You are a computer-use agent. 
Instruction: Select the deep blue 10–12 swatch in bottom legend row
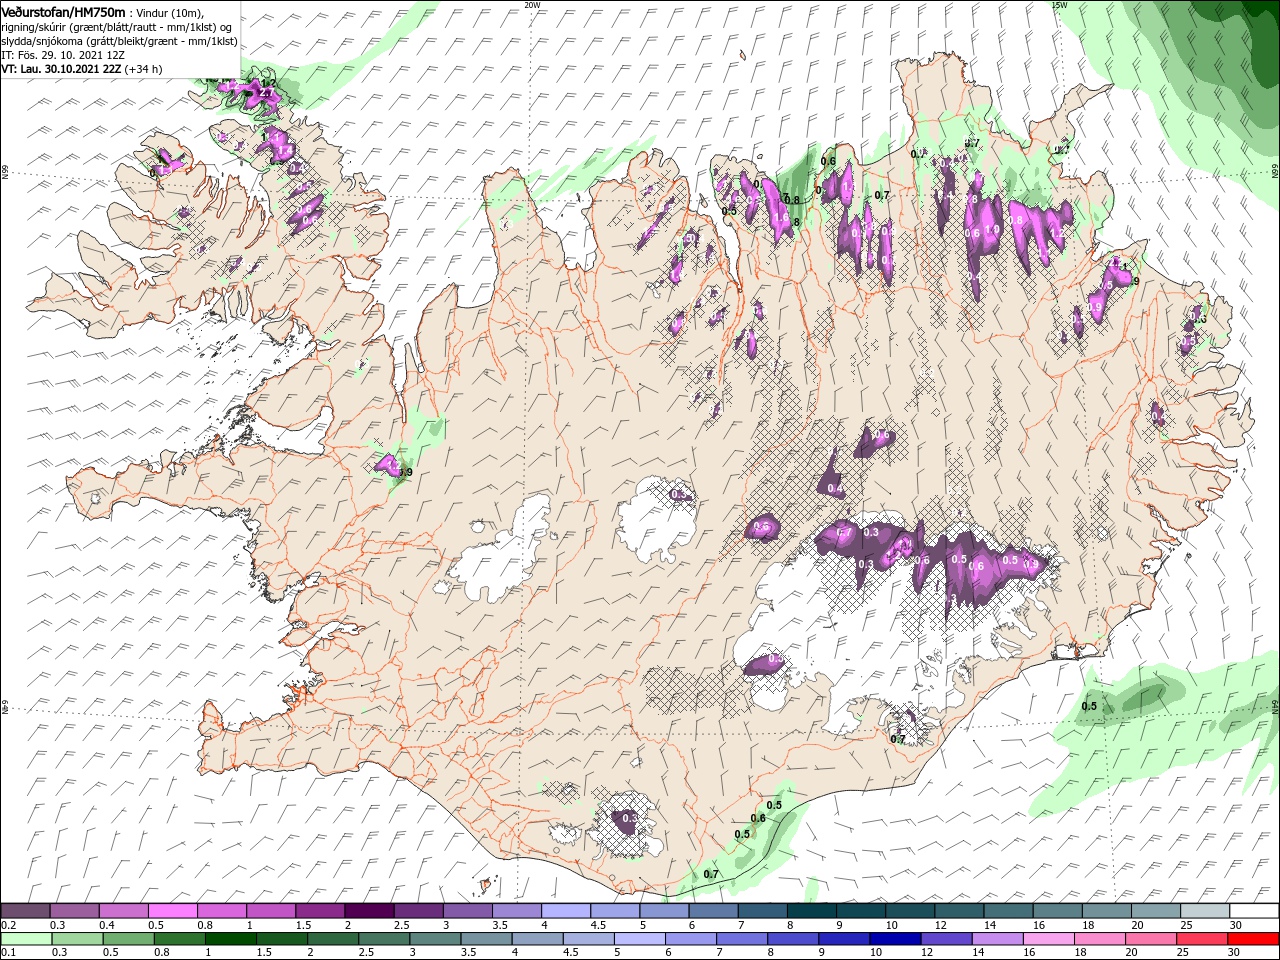[x=894, y=939]
